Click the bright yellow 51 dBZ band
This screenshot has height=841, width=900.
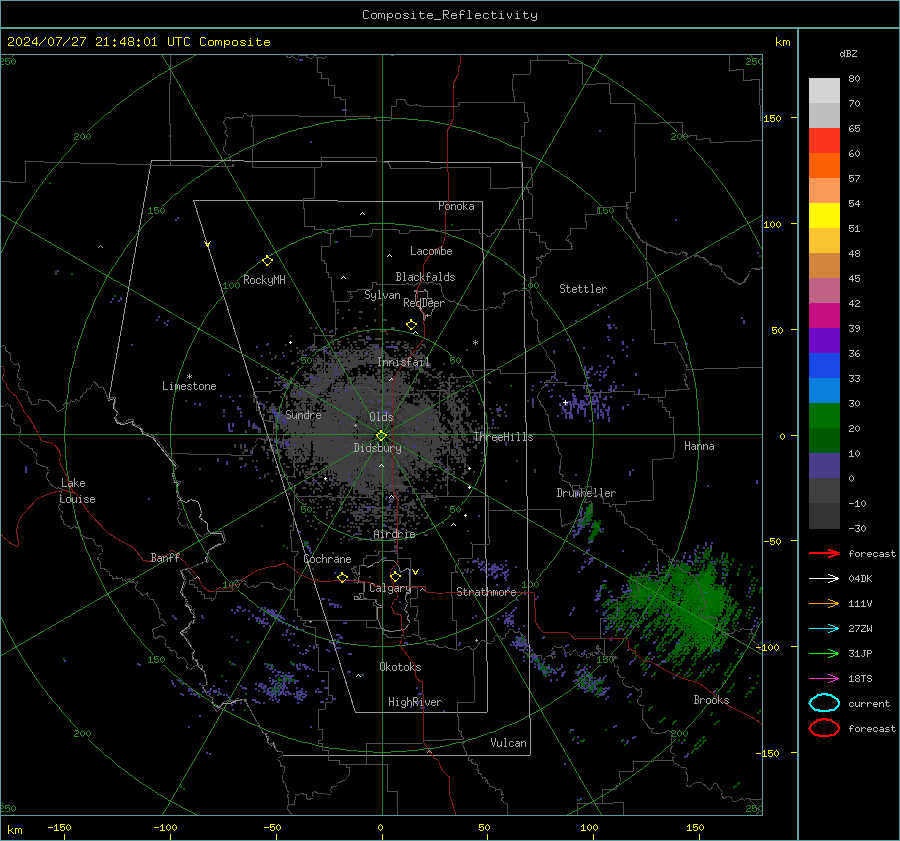(824, 215)
